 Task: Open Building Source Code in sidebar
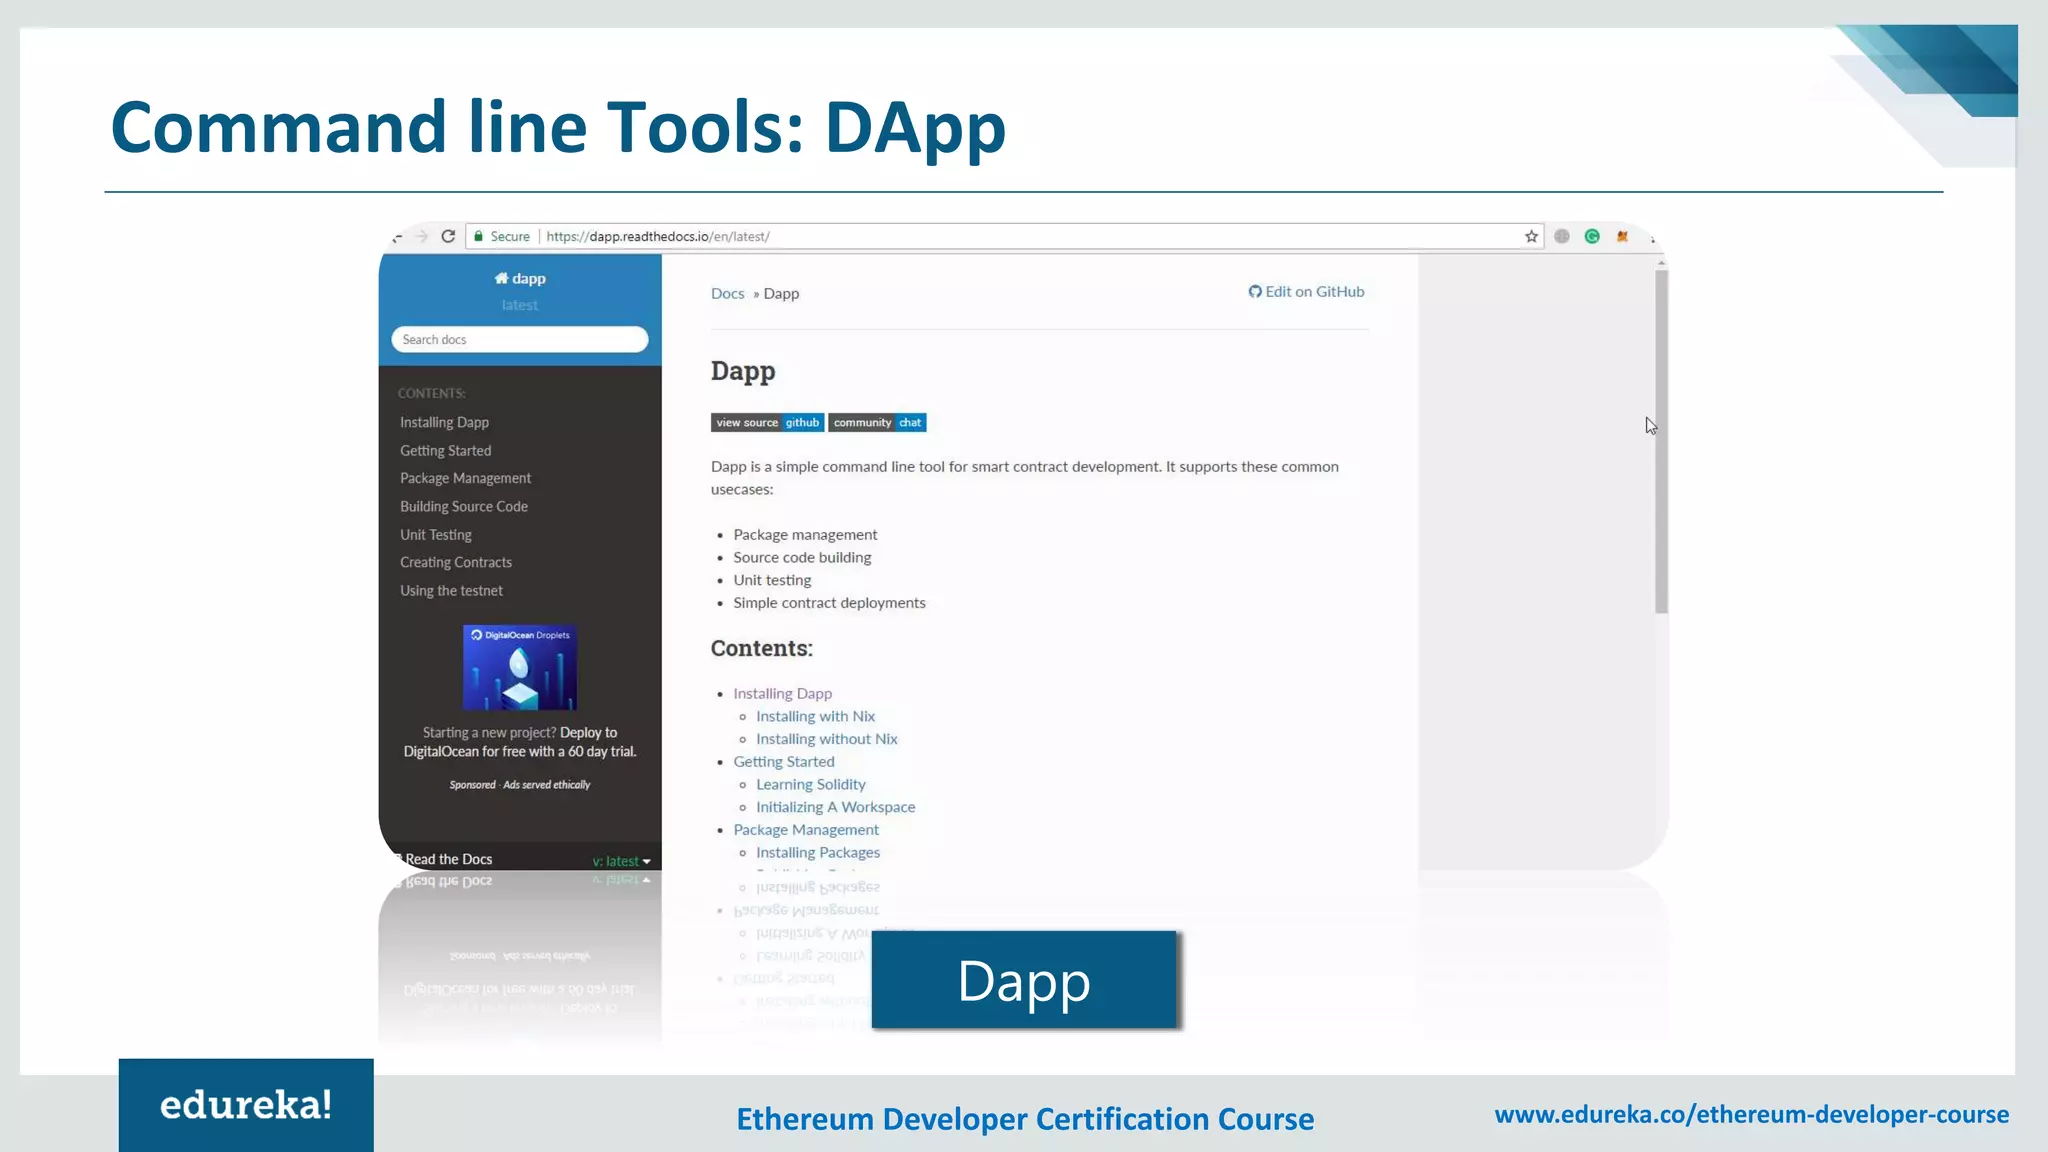(464, 507)
